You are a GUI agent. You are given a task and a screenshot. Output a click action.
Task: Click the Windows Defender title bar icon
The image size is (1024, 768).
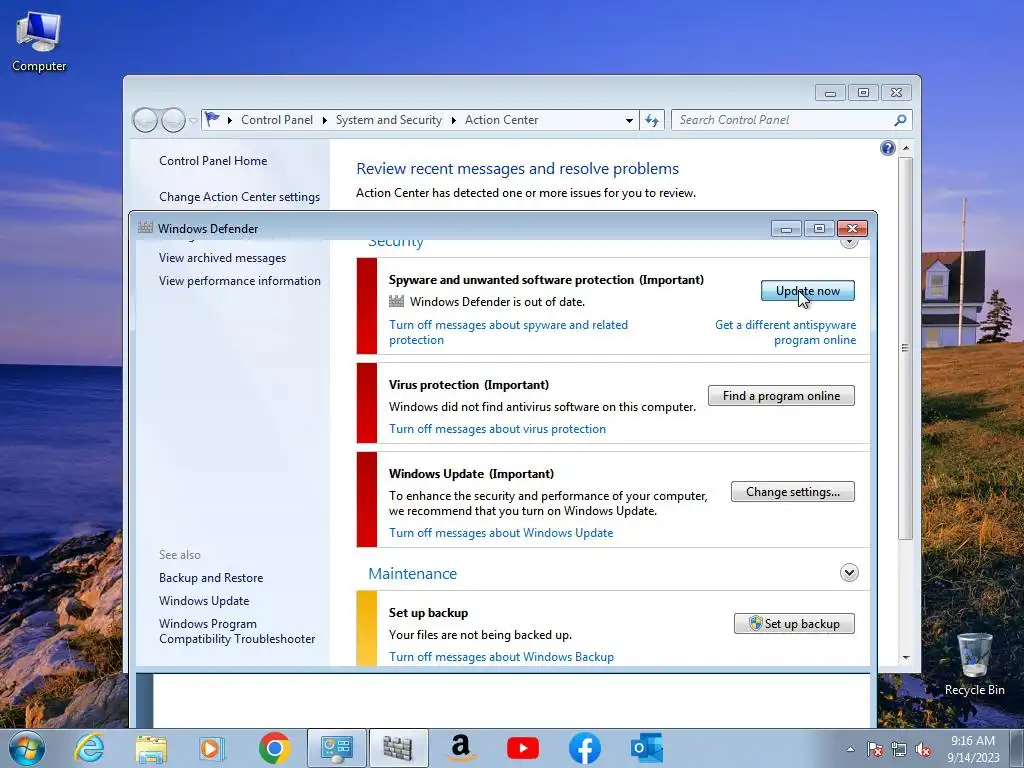145,228
